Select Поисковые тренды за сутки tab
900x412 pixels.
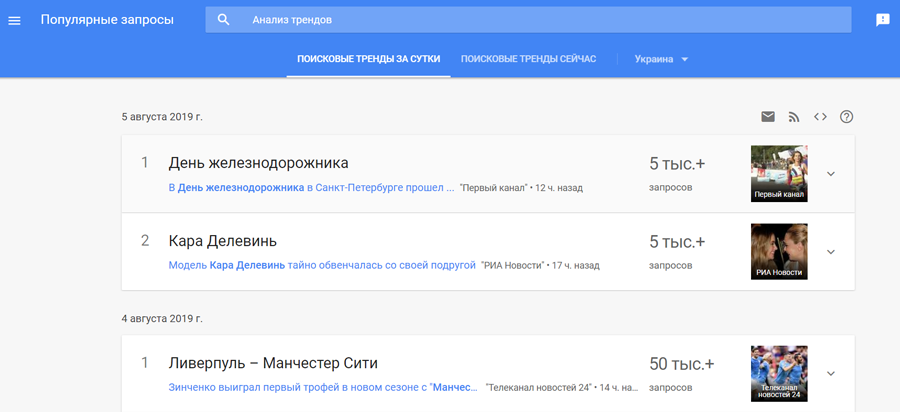pyautogui.click(x=368, y=59)
